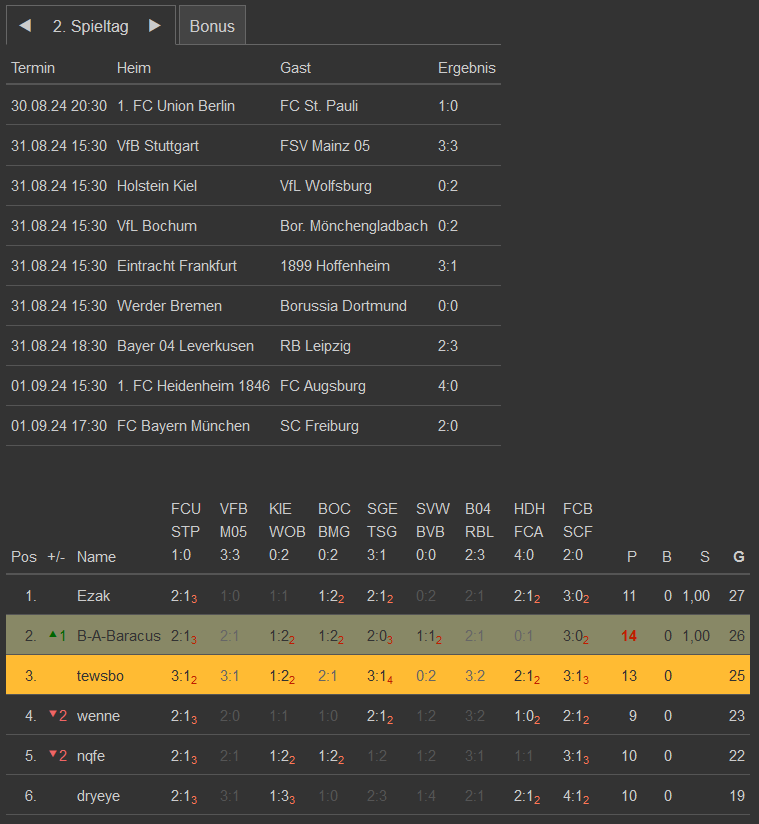Open player tewsbo's name

pos(102,676)
